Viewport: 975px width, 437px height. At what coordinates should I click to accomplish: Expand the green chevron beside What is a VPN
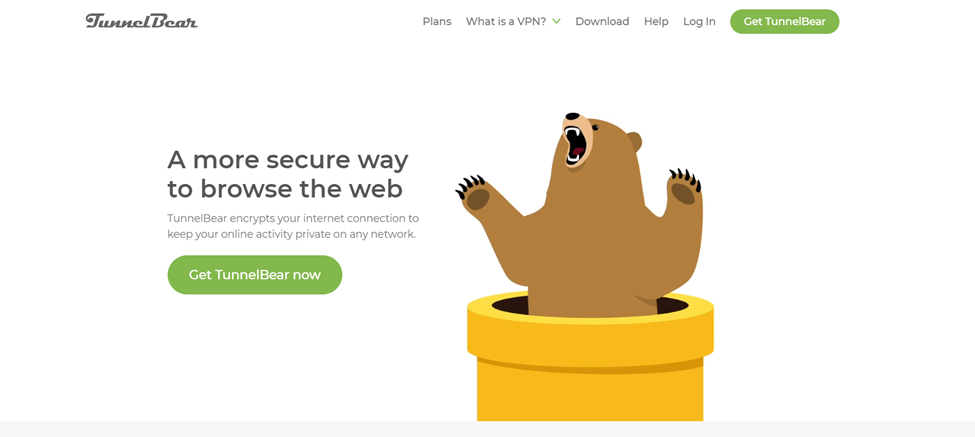coord(556,21)
